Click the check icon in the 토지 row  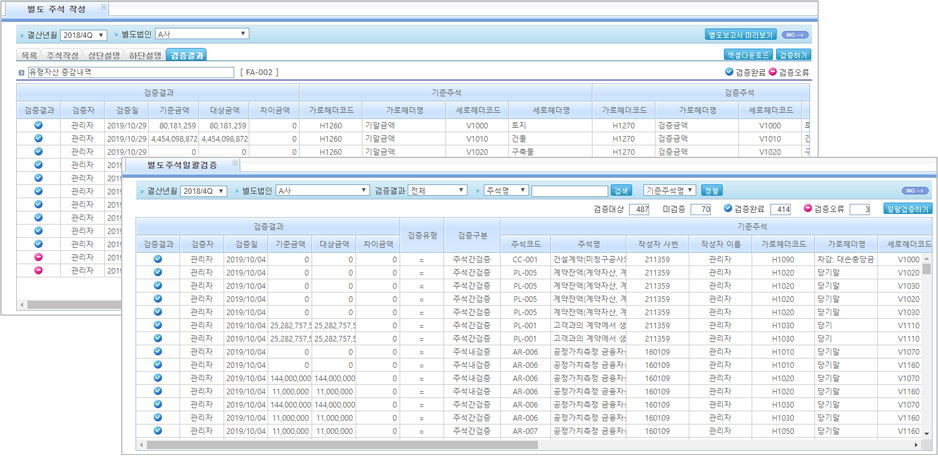click(x=38, y=125)
